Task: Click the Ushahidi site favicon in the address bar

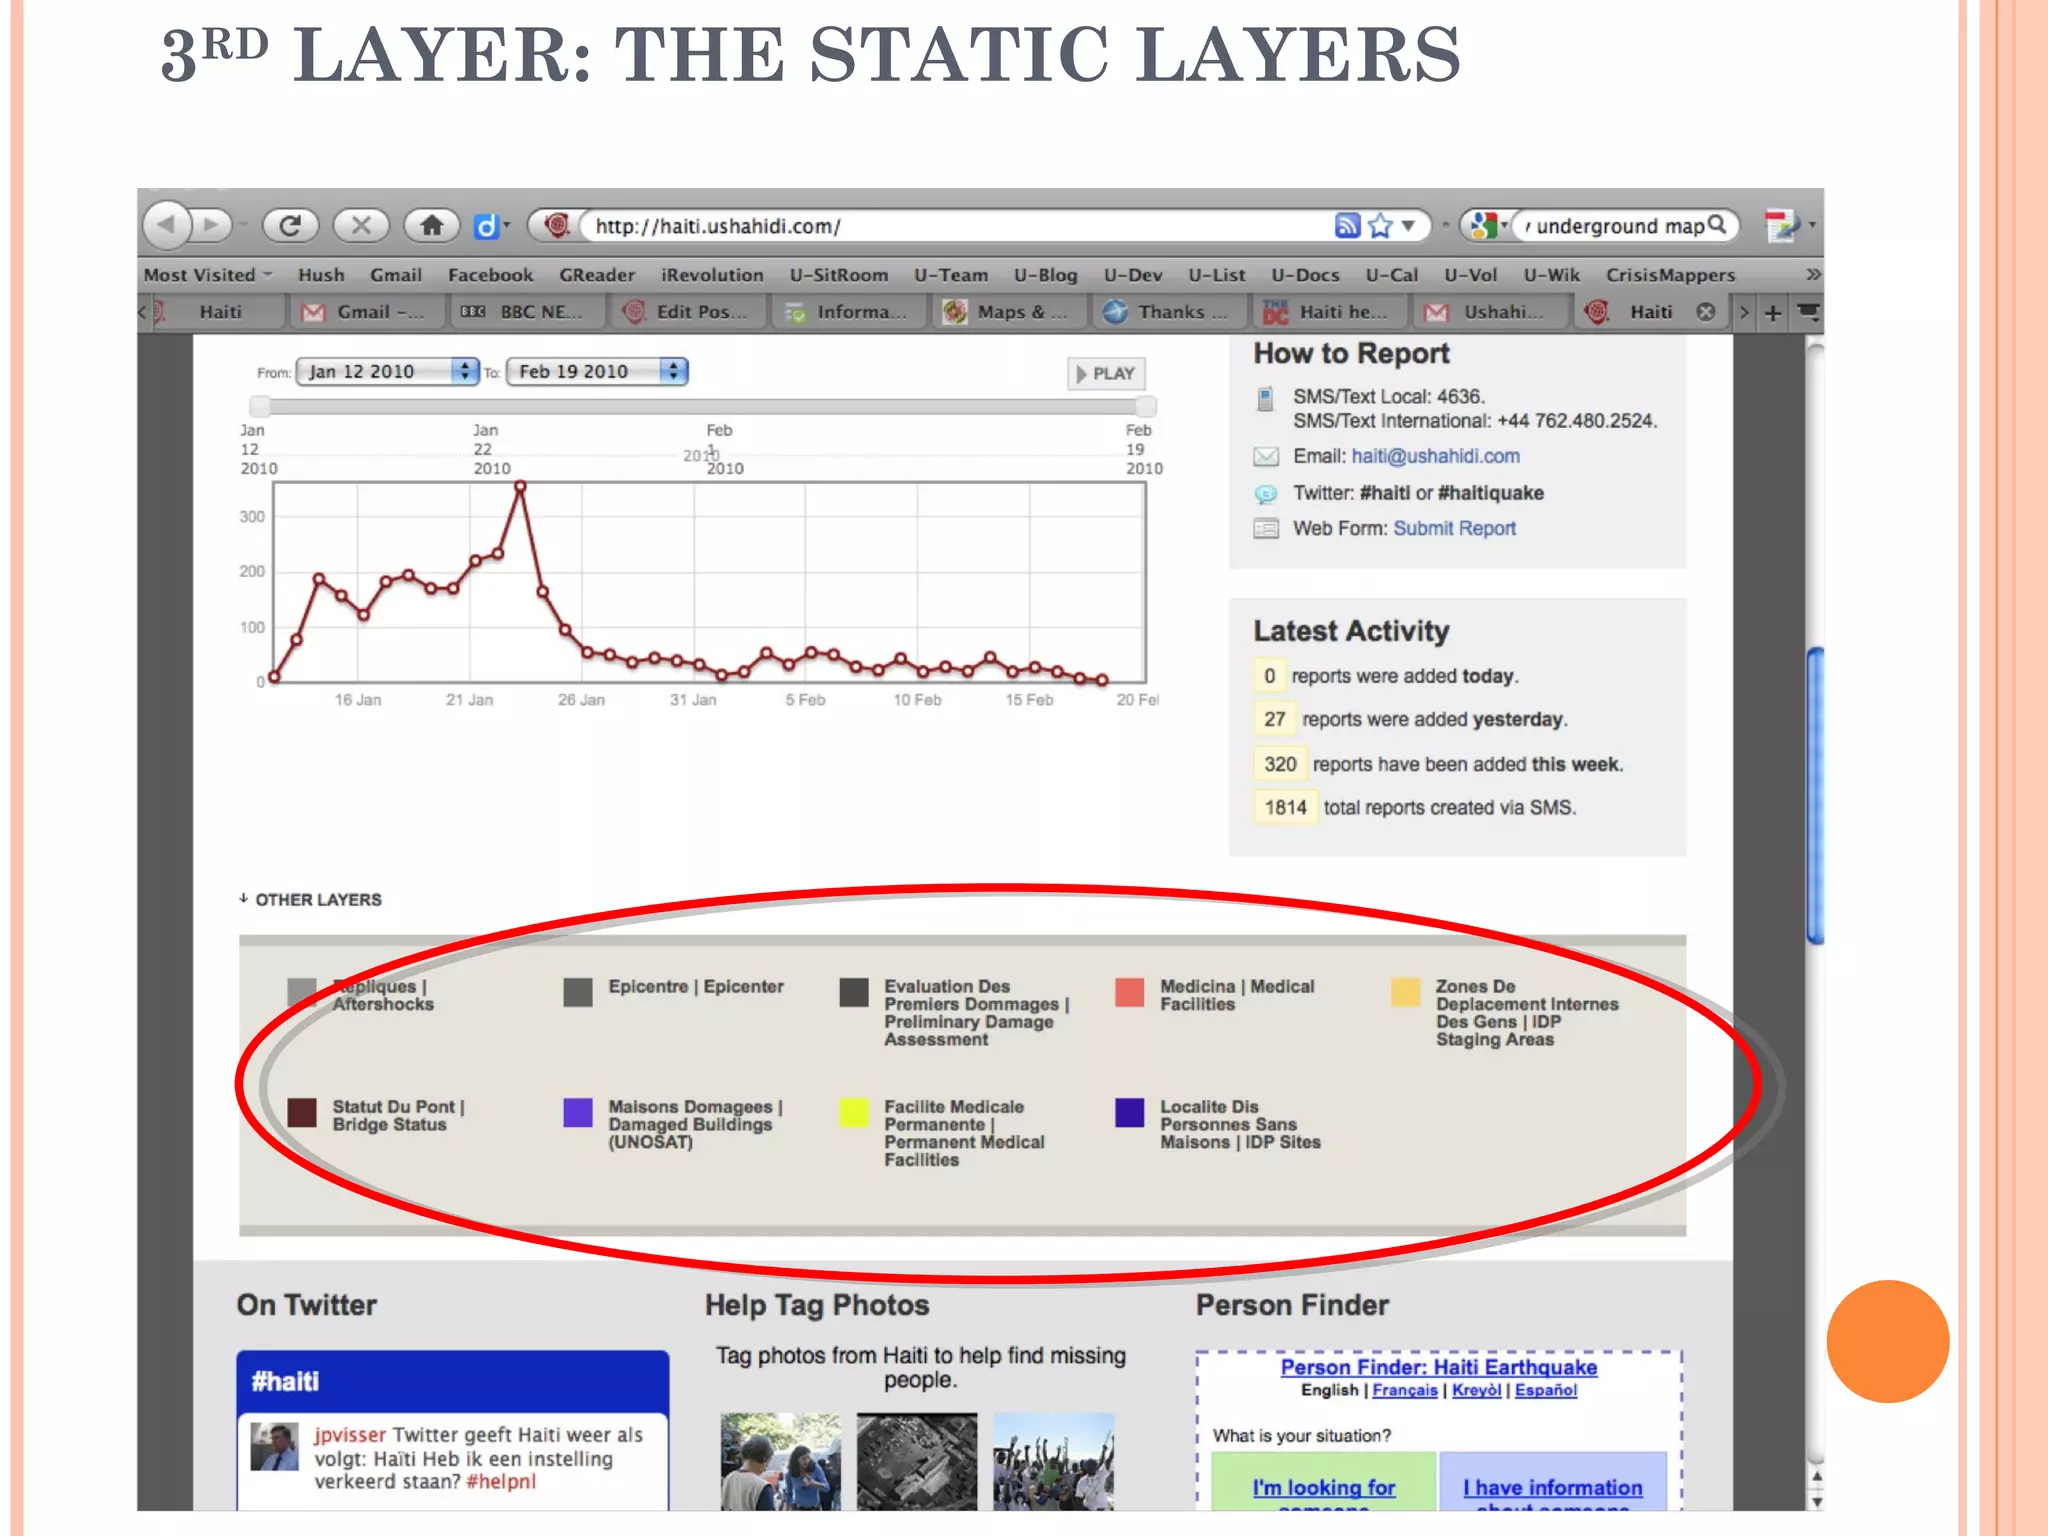Action: (x=557, y=225)
